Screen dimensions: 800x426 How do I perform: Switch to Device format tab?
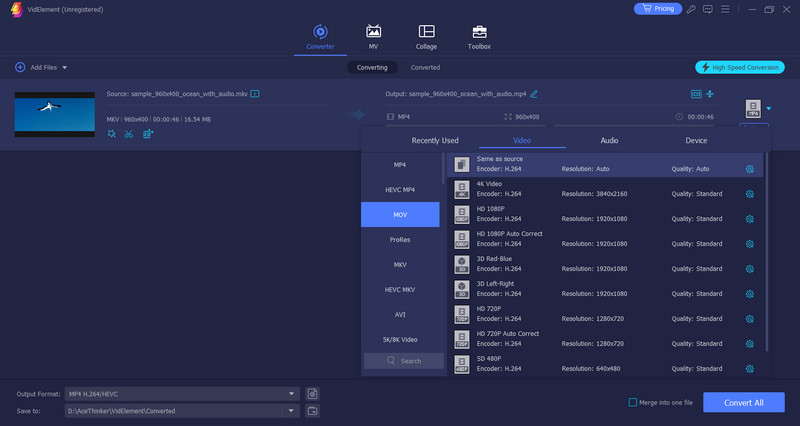click(696, 140)
